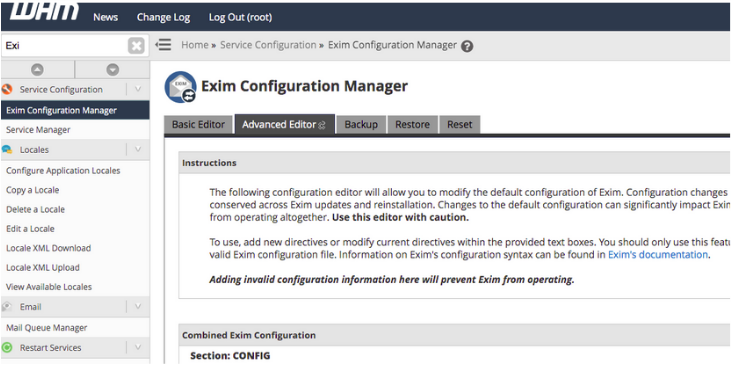Screen dimensions: 731x373
Task: Focus the sidebar search input field
Action: click(65, 46)
